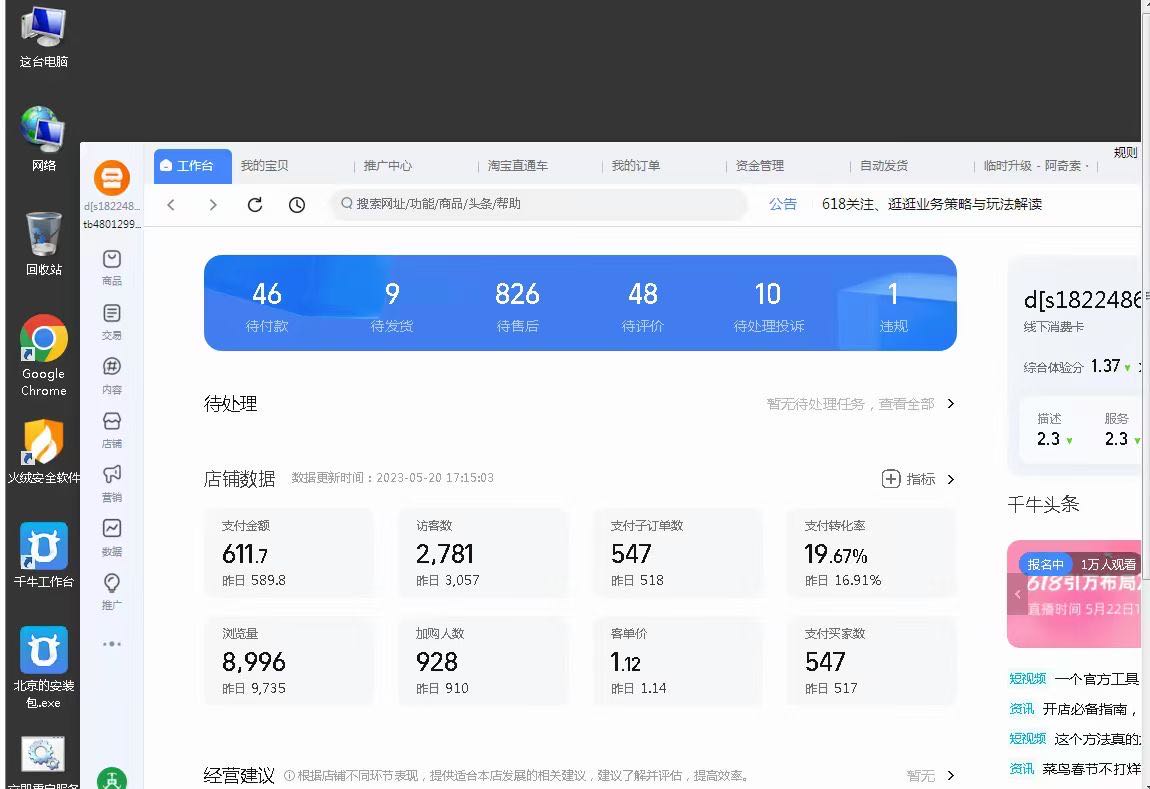Switch to 临时升级 - 阿奇索 tab
This screenshot has width=1150, height=789.
[1036, 166]
